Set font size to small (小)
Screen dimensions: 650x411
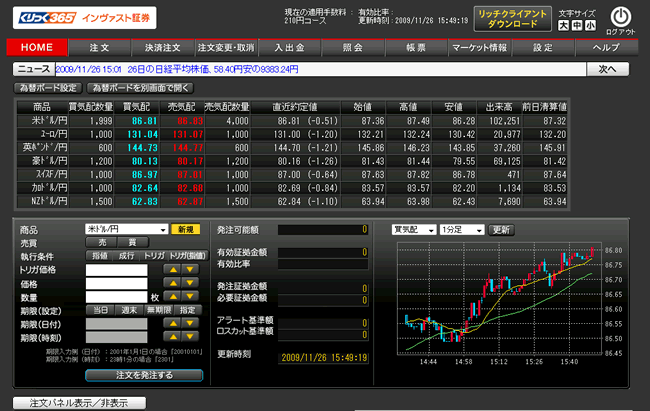[x=590, y=26]
